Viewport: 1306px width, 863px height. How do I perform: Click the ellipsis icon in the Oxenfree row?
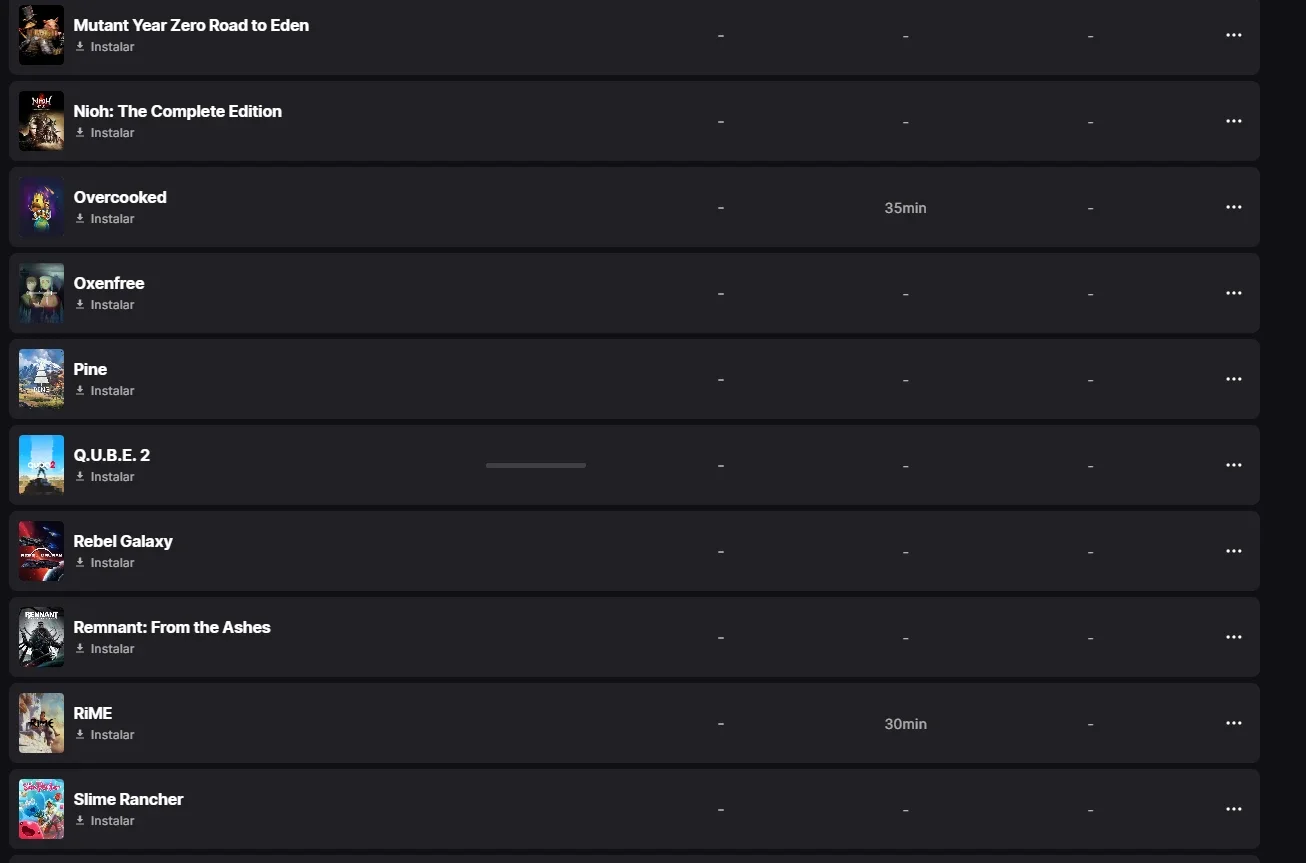pyautogui.click(x=1234, y=293)
